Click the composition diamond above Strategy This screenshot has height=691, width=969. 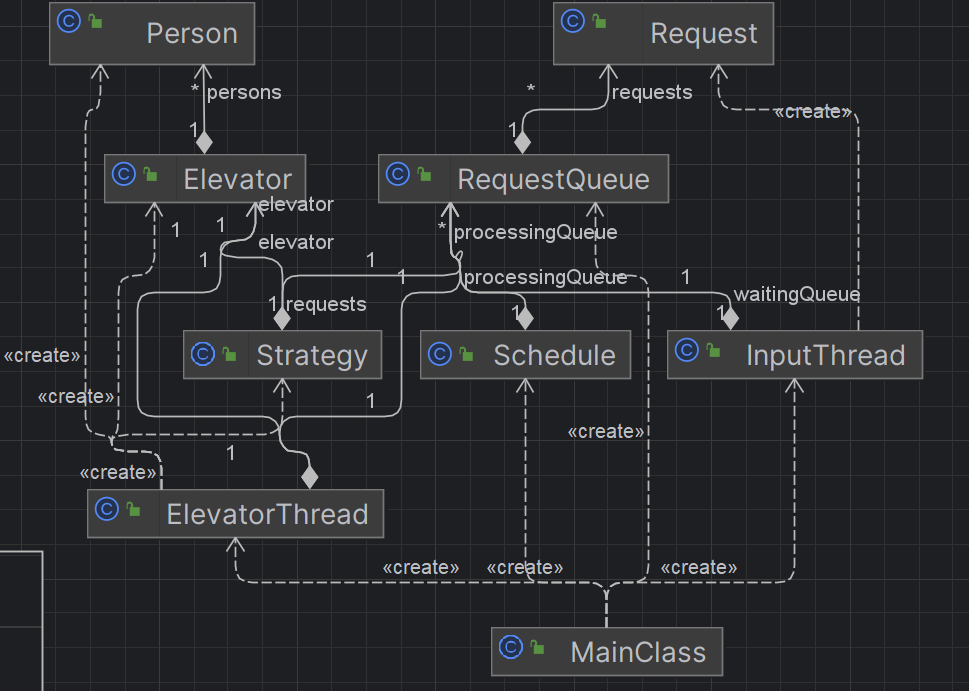(282, 318)
